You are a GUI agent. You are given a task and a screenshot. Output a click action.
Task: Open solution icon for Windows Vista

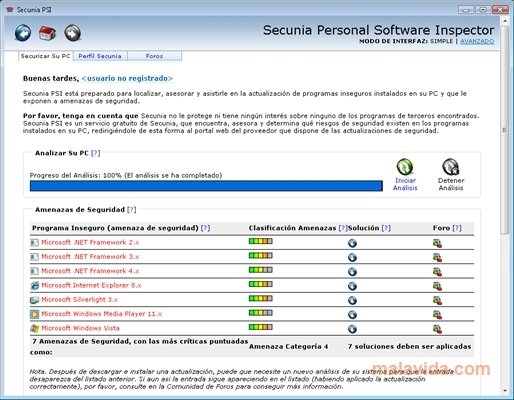tap(352, 329)
